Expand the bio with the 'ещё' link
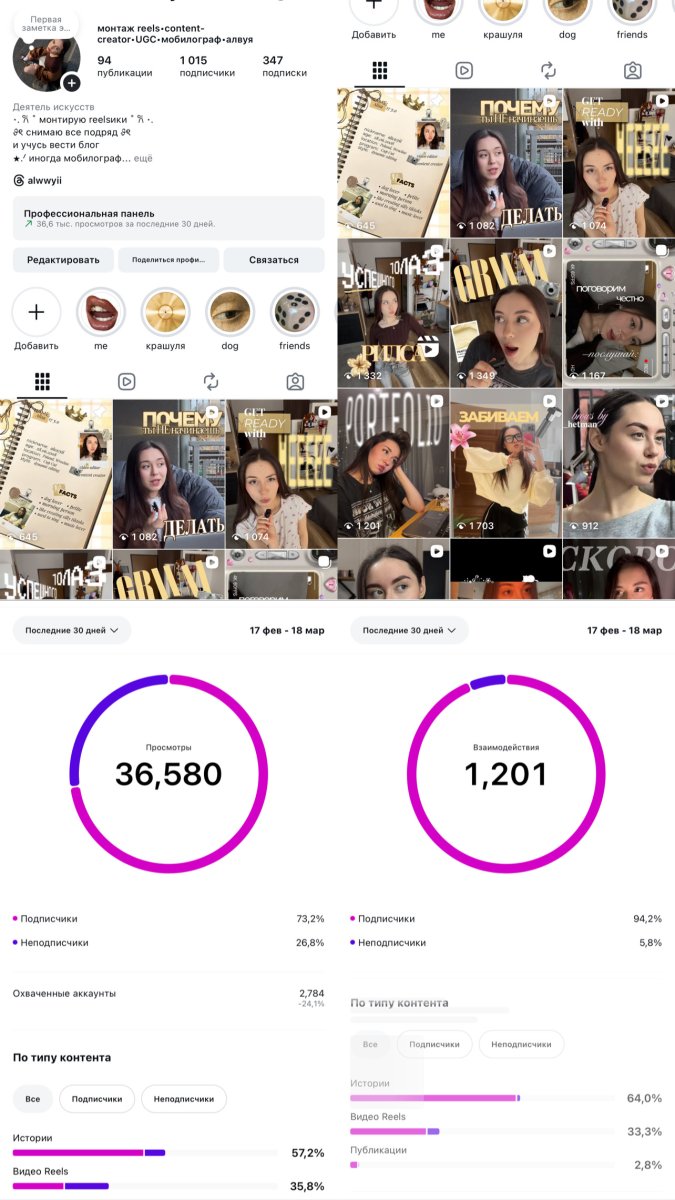The image size is (675, 1200). pos(143,159)
